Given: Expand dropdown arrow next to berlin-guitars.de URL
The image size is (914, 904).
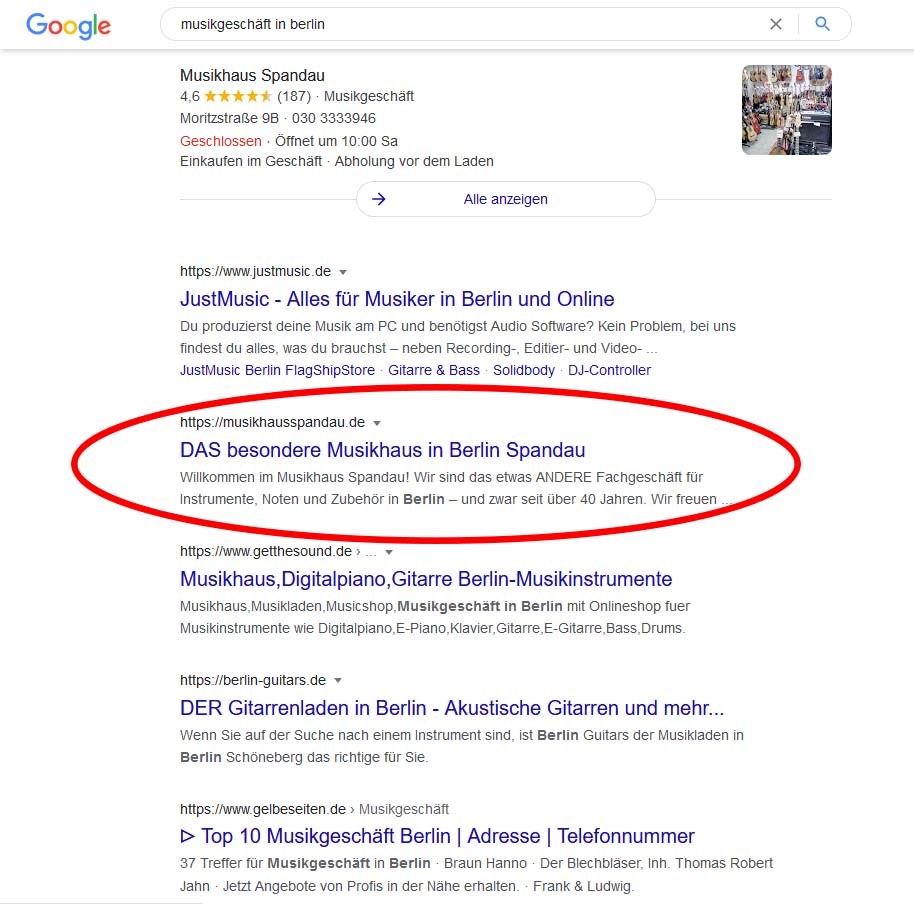Looking at the screenshot, I should coord(338,680).
